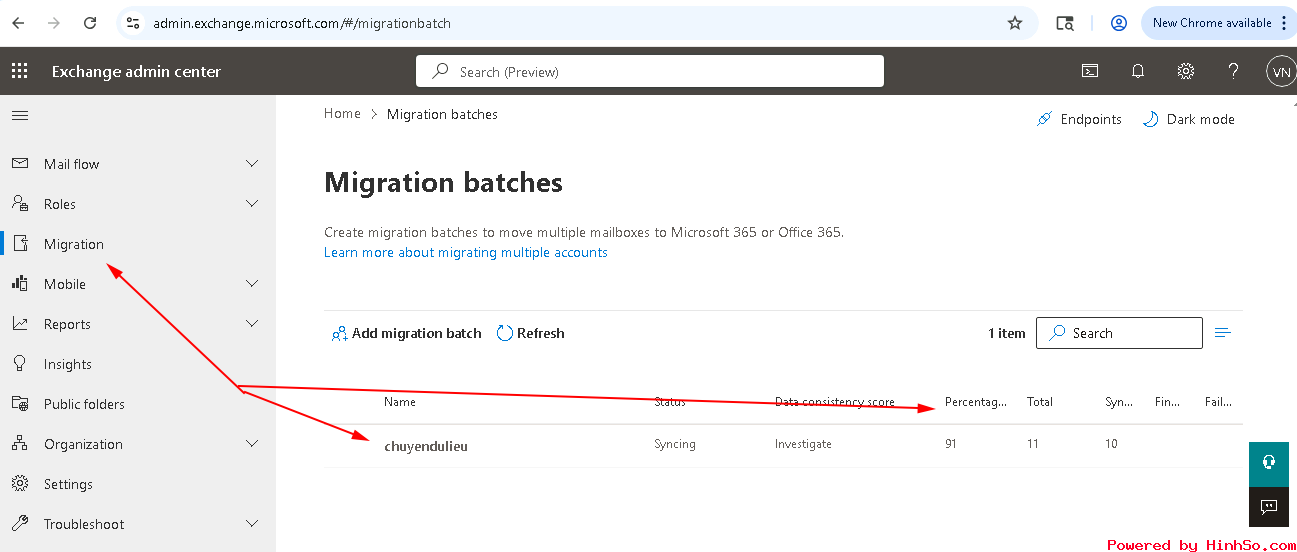Click the sidebar Settings gear icon
Viewport: 1297px width, 552px height.
click(x=20, y=484)
